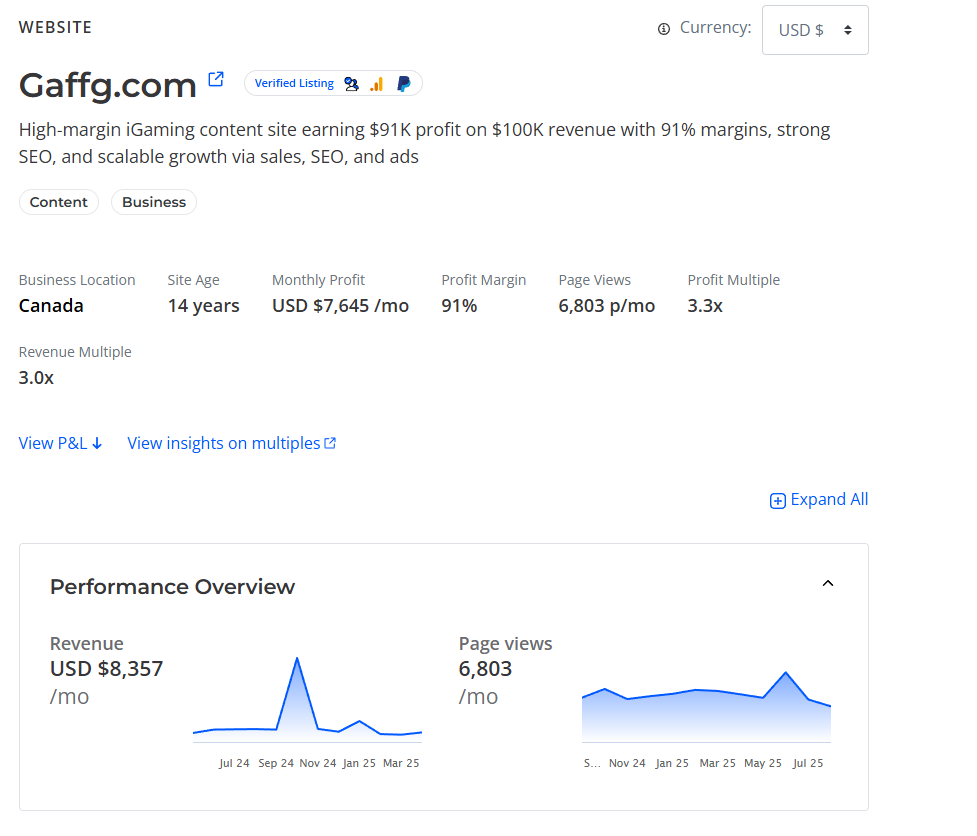Click the currency info icon
977x836 pixels.
[664, 29]
